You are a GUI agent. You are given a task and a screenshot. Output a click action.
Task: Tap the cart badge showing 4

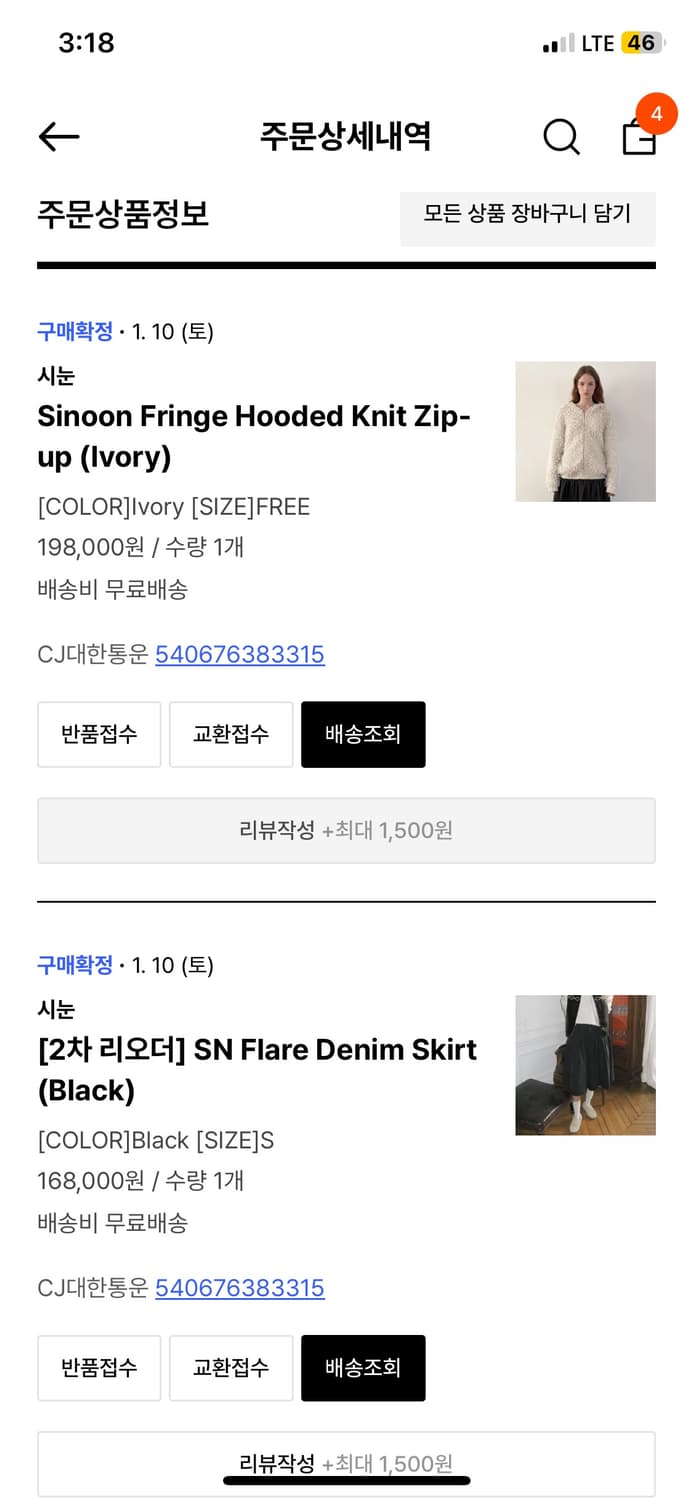656,114
